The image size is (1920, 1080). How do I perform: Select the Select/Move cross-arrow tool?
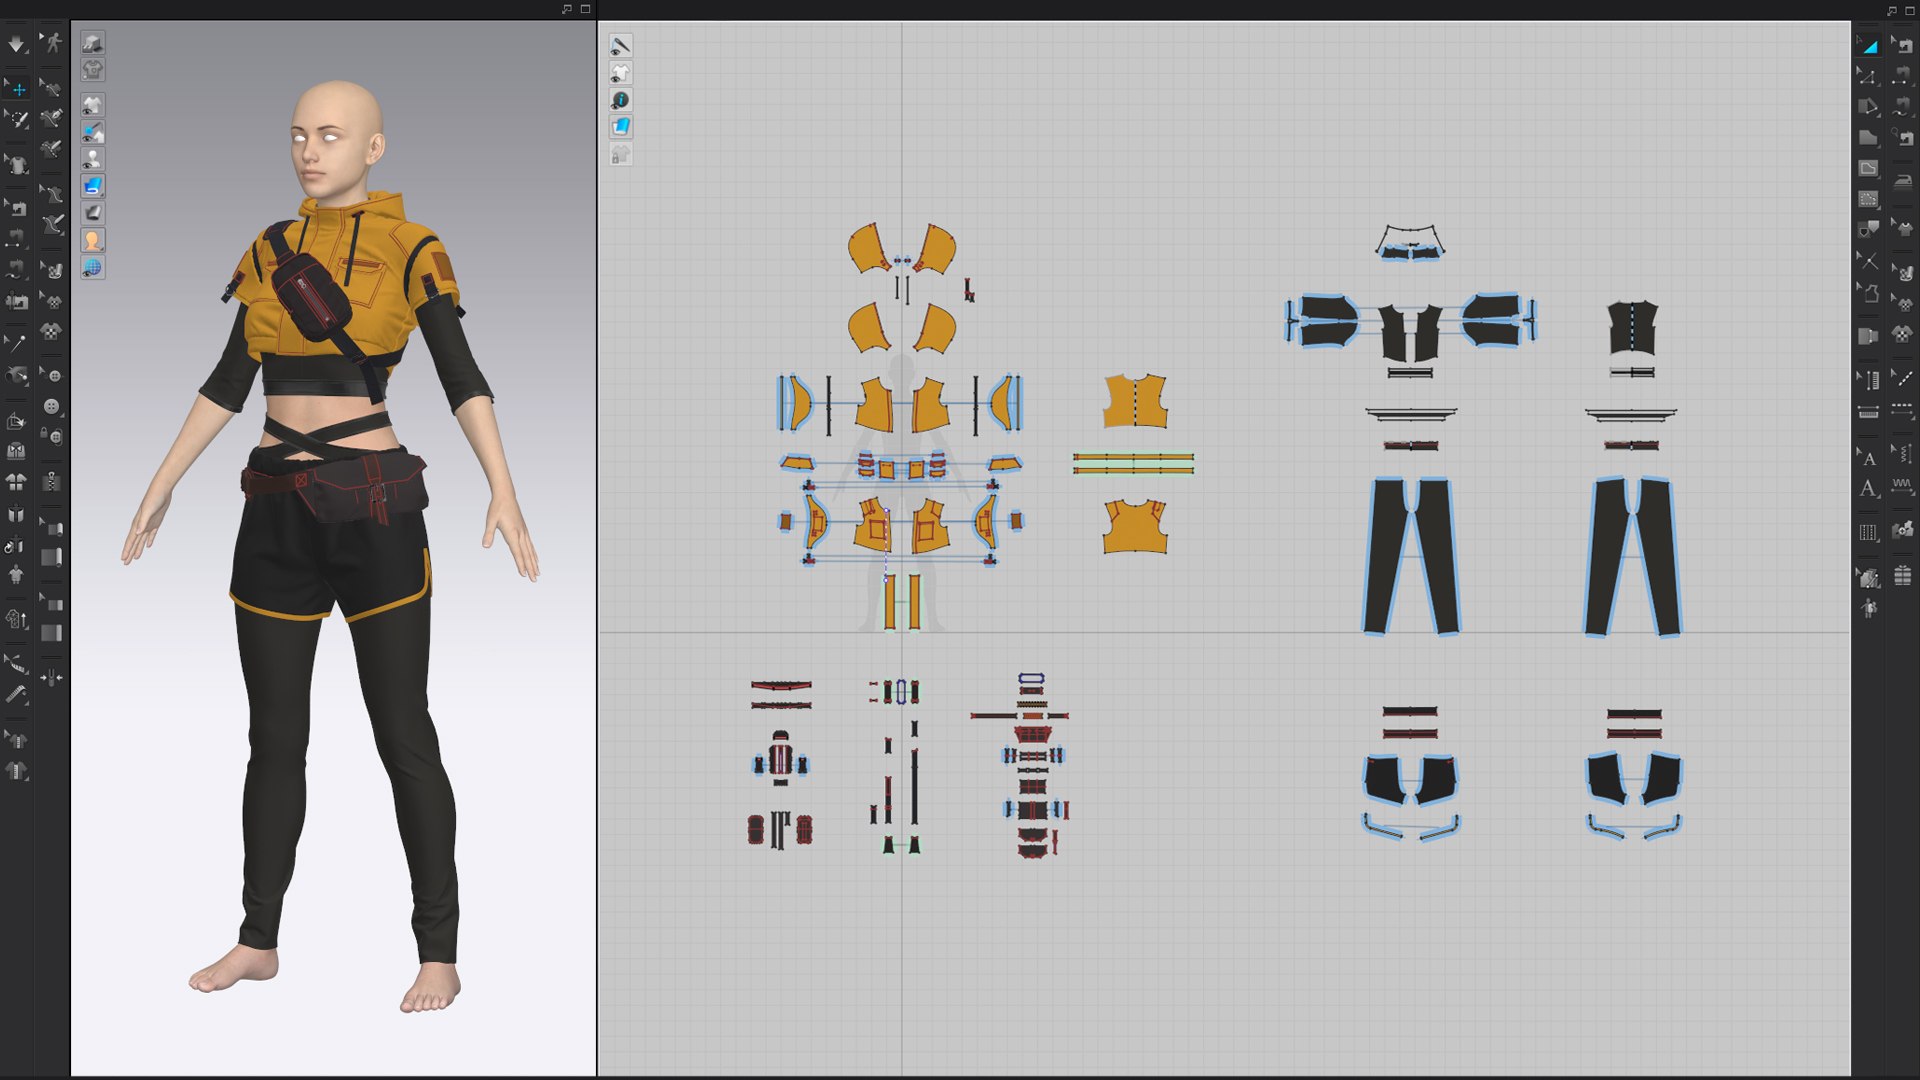(17, 89)
